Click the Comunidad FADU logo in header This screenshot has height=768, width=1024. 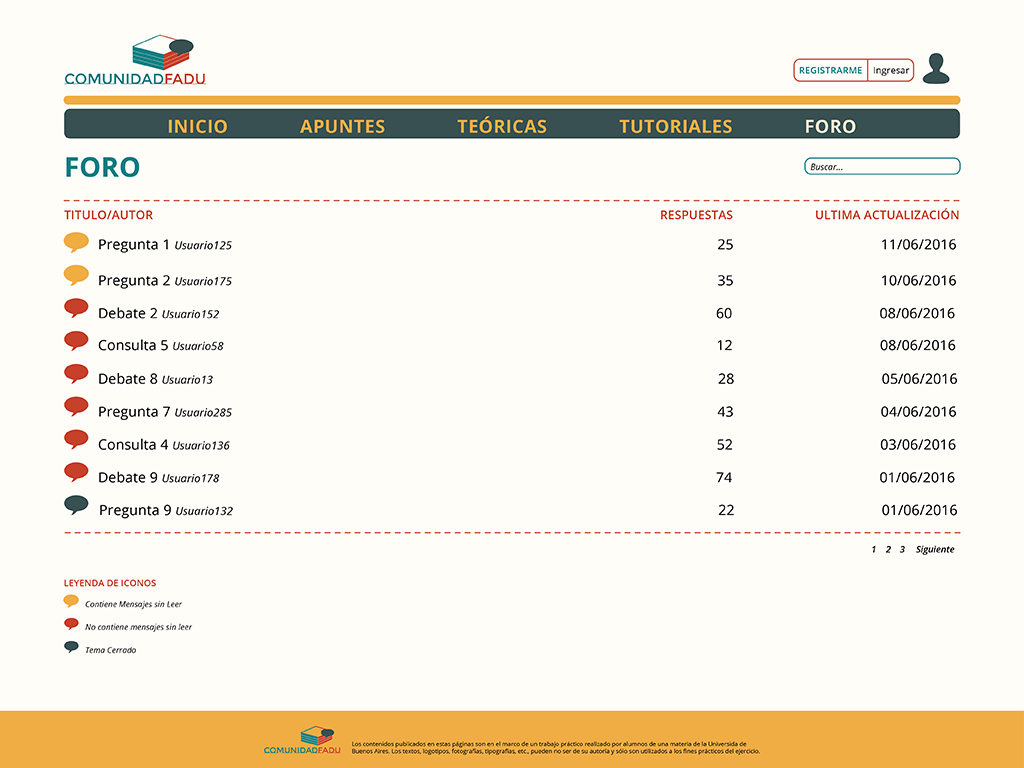pyautogui.click(x=135, y=62)
